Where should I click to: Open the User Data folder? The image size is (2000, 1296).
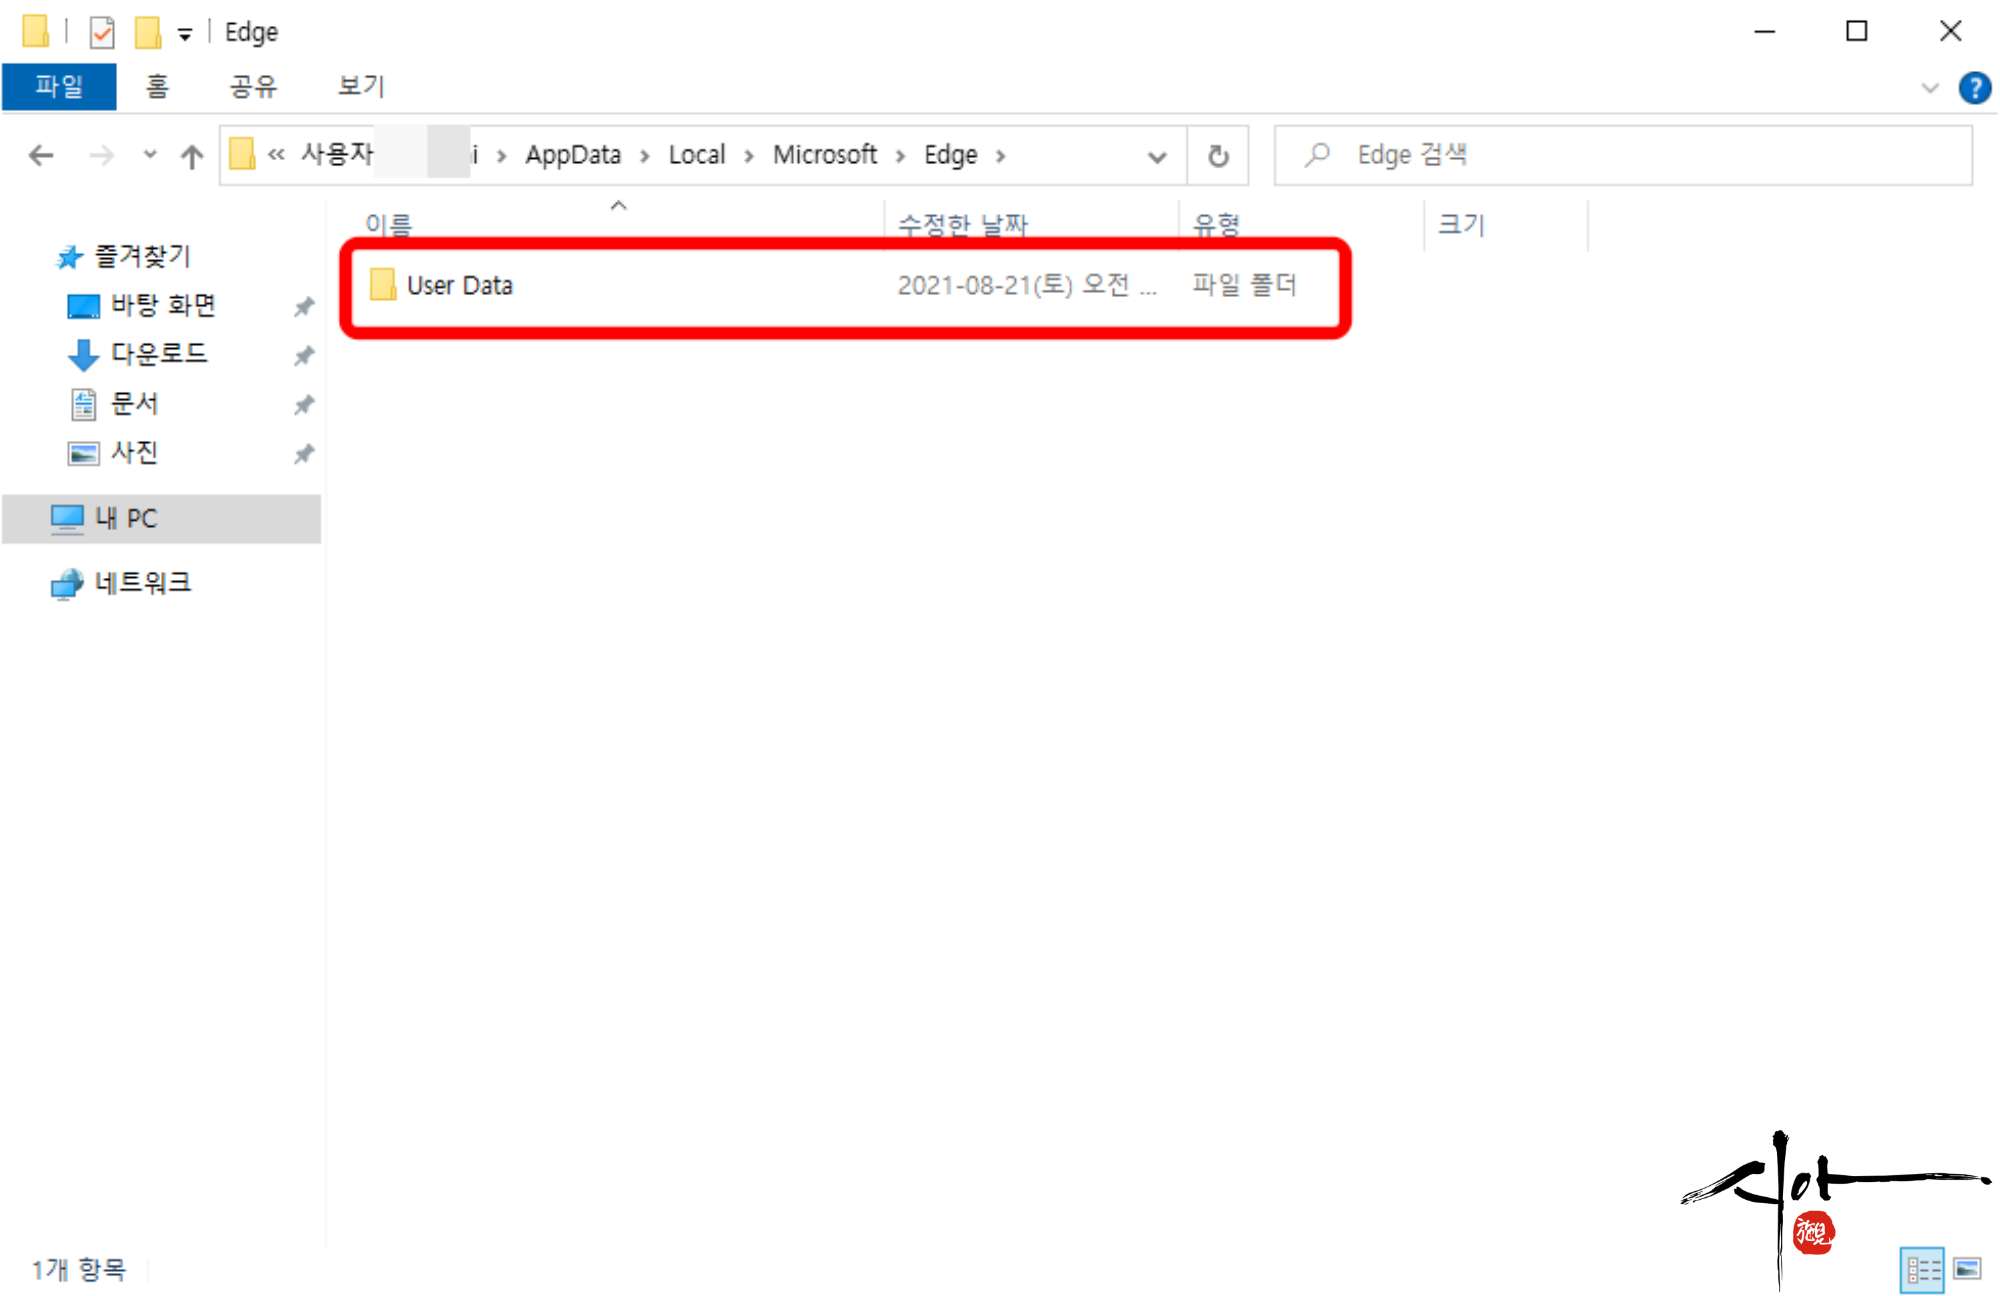point(459,286)
